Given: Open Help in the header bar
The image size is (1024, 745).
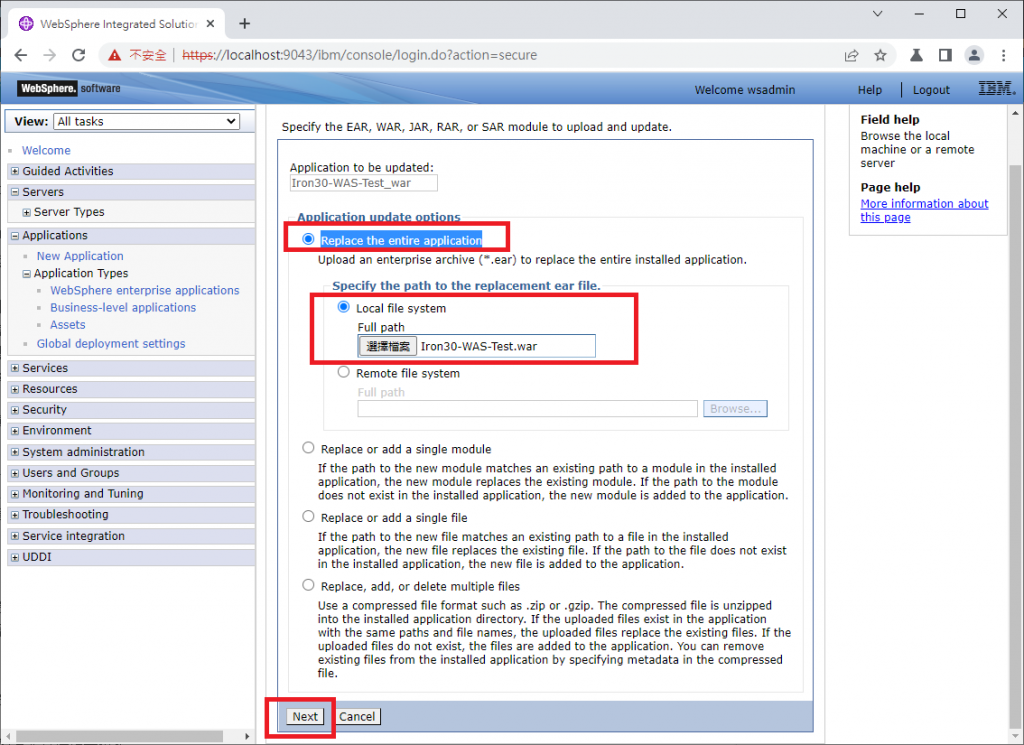Looking at the screenshot, I should 869,90.
